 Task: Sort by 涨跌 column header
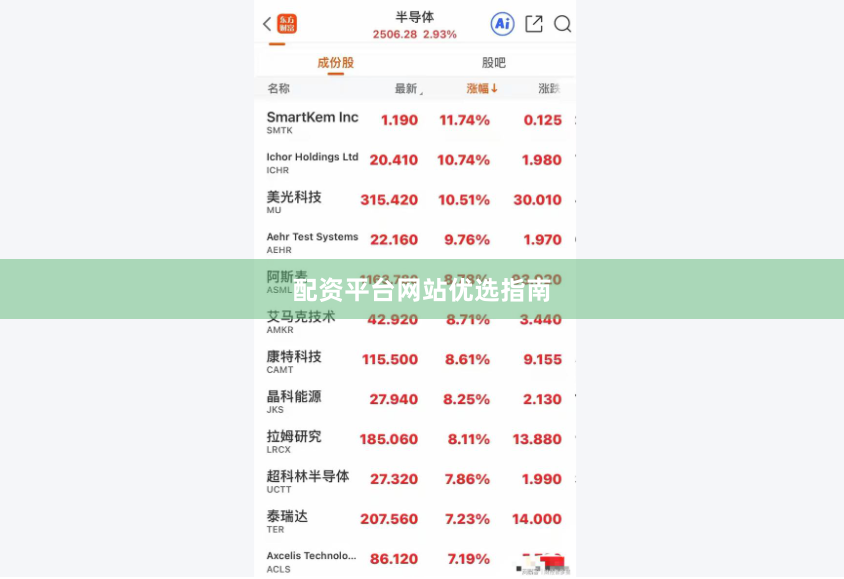pyautogui.click(x=549, y=89)
